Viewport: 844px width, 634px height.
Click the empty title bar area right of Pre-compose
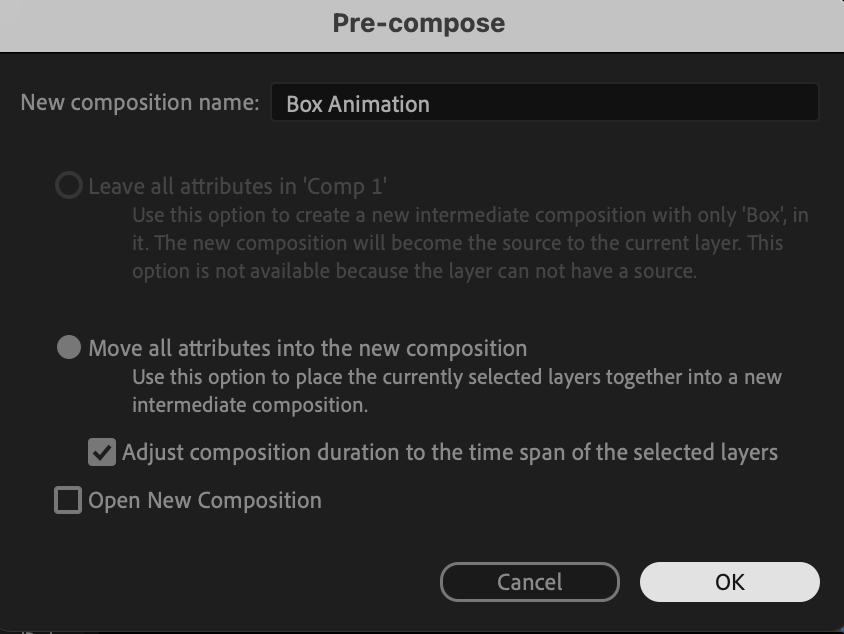click(x=680, y=23)
